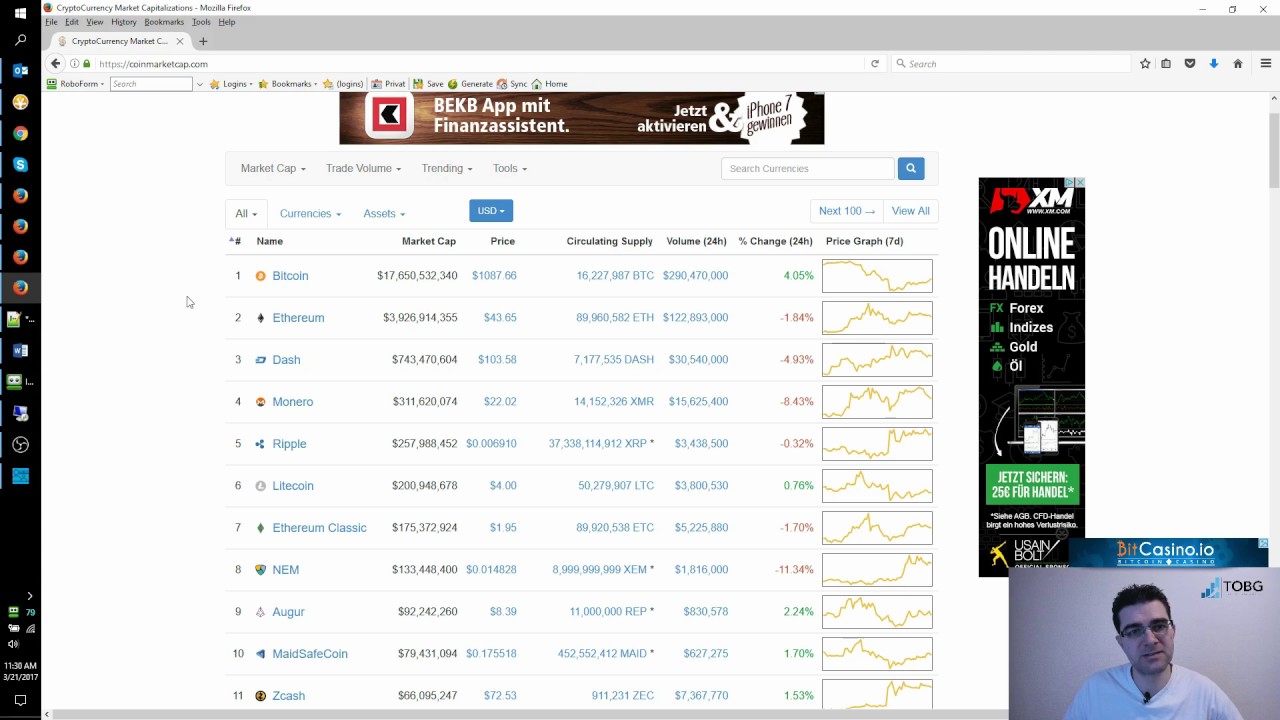
Task: Open the View menu
Action: pyautogui.click(x=95, y=22)
